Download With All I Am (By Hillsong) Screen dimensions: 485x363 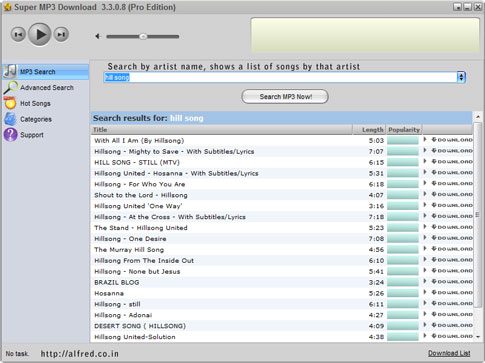coord(452,140)
